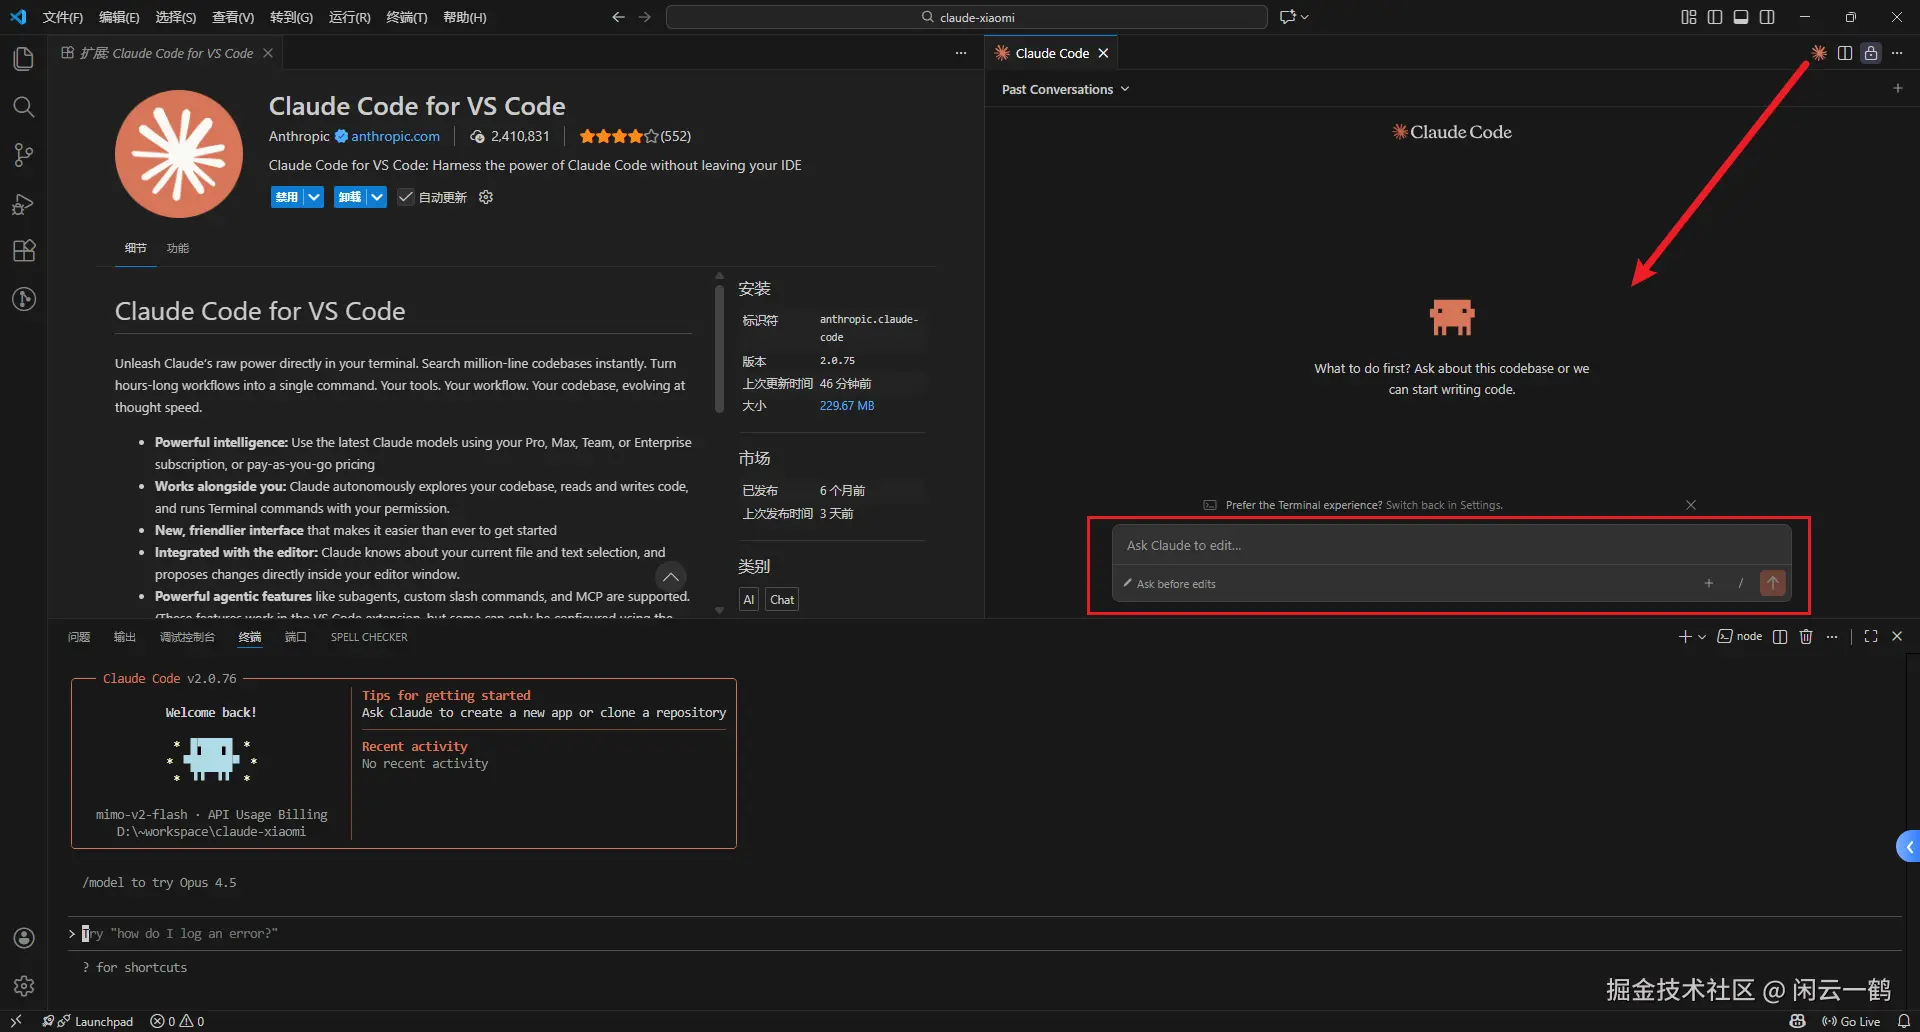
Task: Click the AI category tag
Action: [x=749, y=600]
